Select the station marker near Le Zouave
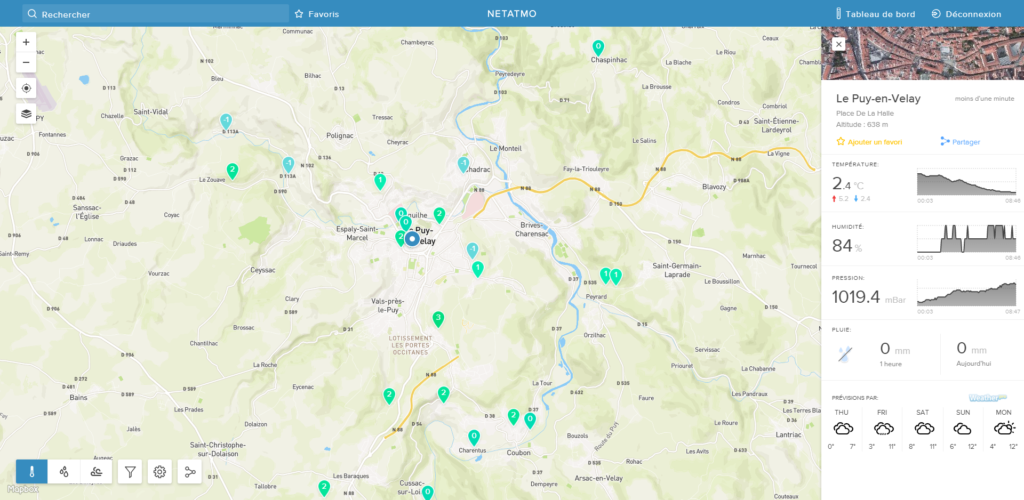This screenshot has height=500, width=1024. coord(232,171)
